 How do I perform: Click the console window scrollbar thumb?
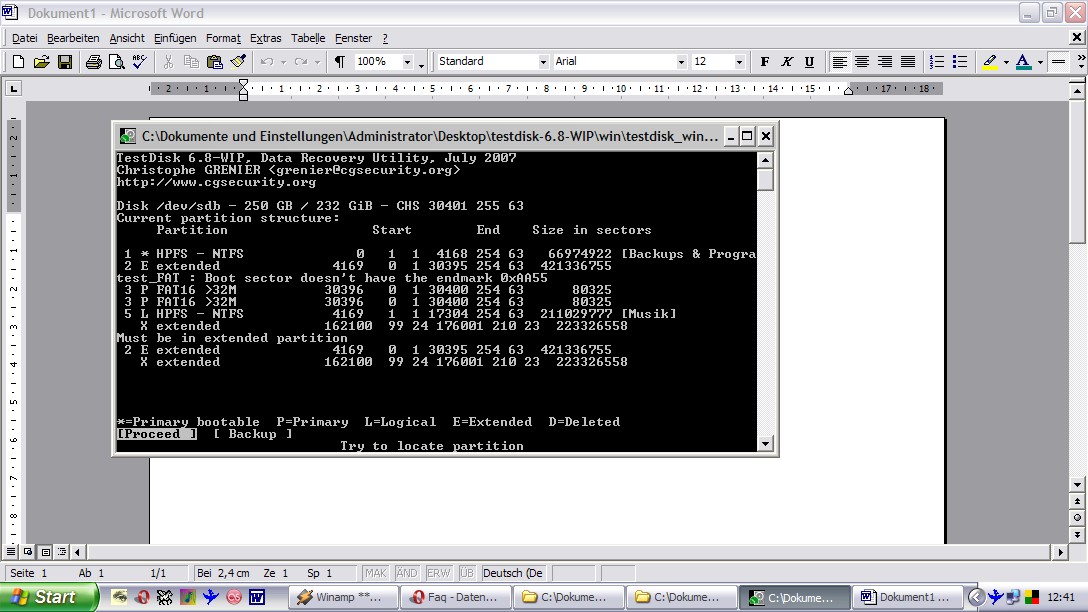(765, 179)
